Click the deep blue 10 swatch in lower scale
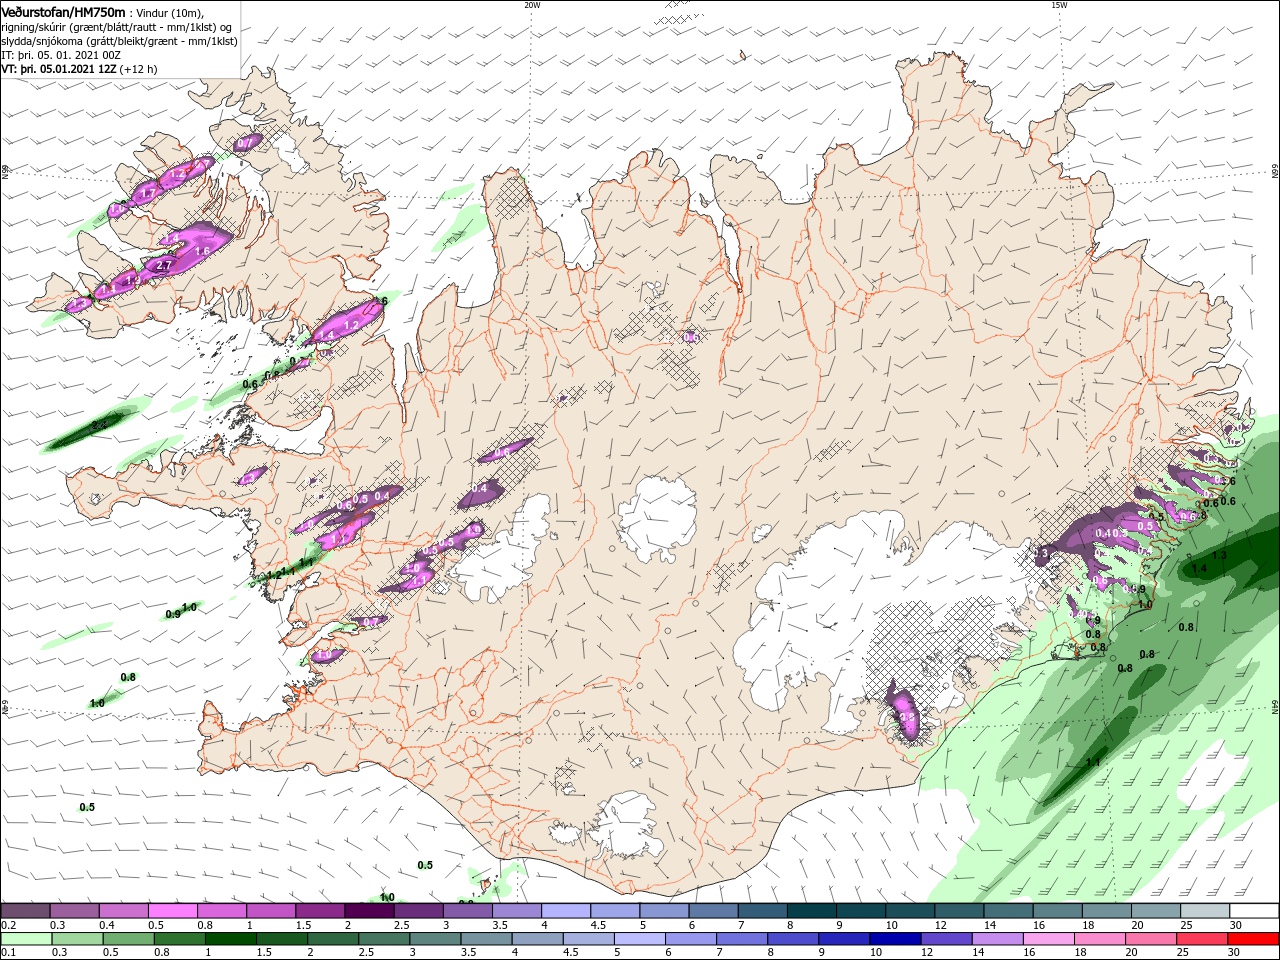 pyautogui.click(x=894, y=939)
